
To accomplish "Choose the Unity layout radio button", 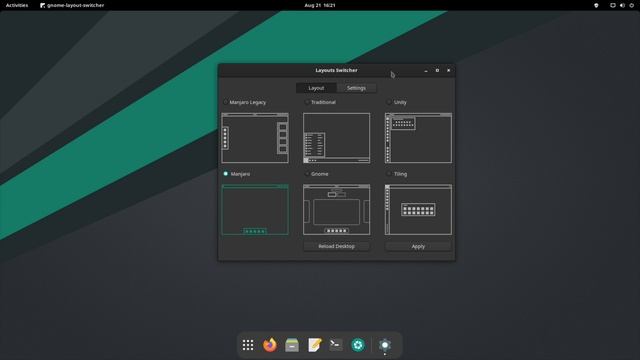I will point(389,102).
